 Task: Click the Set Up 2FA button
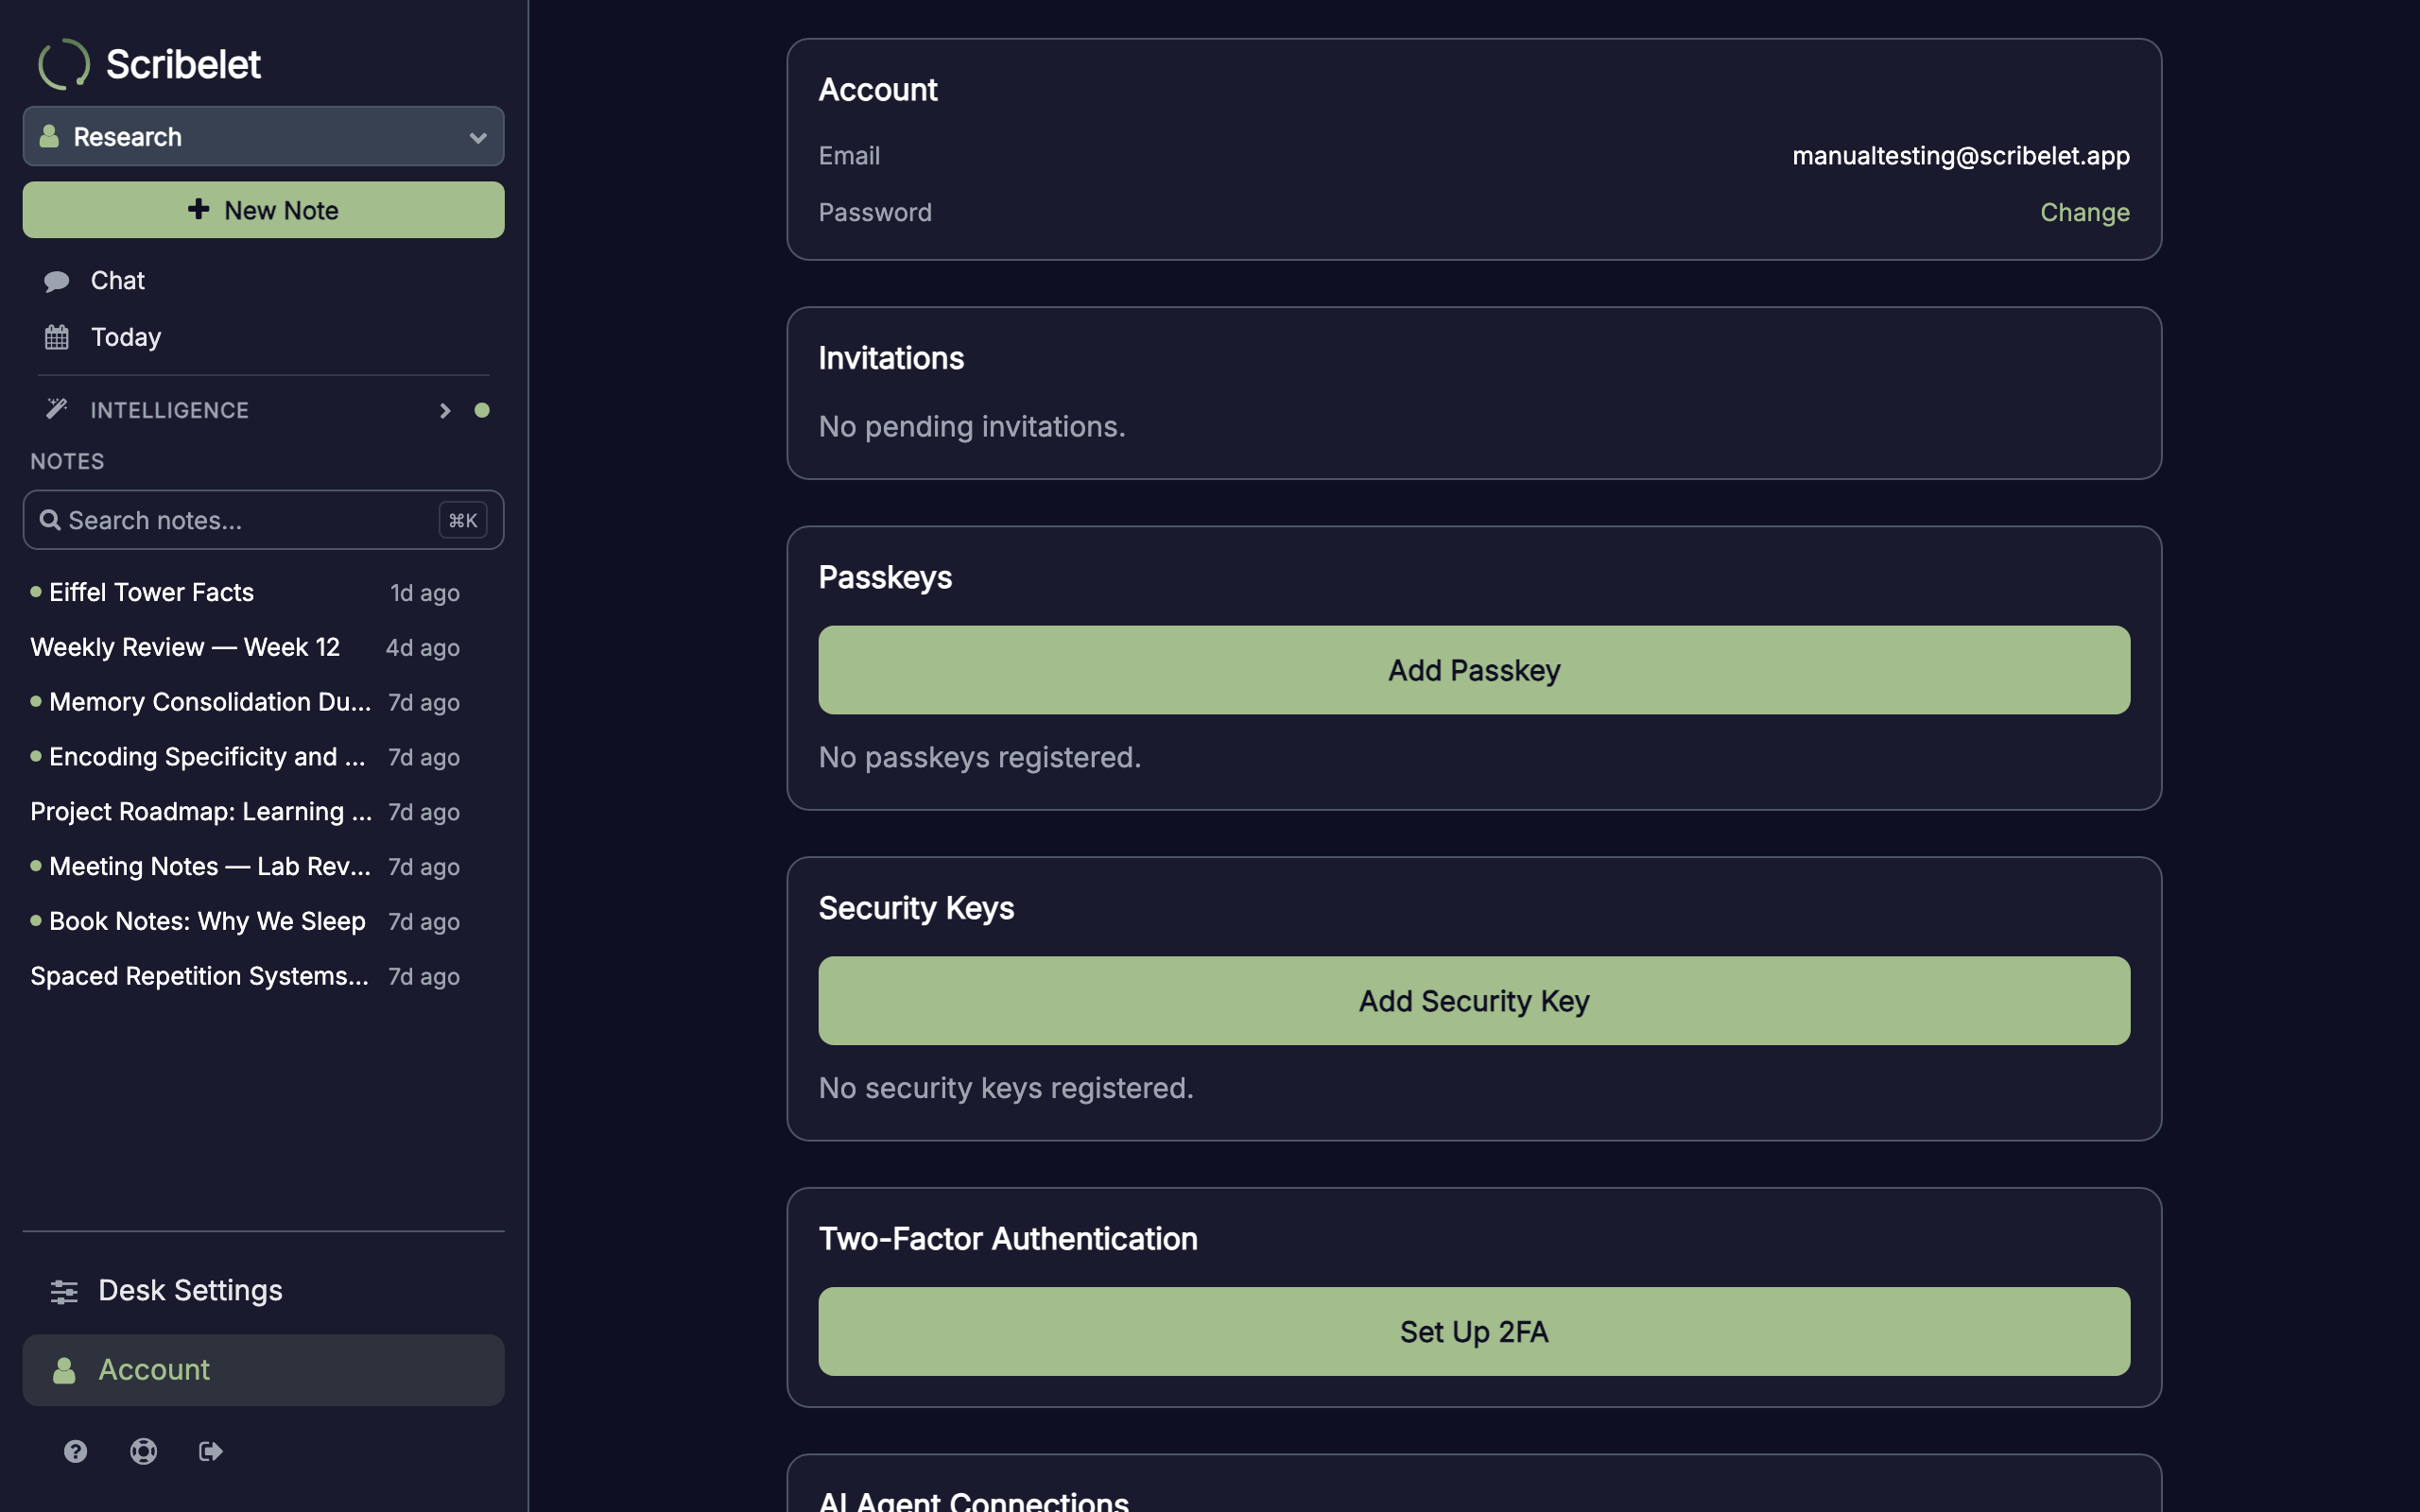click(1473, 1332)
